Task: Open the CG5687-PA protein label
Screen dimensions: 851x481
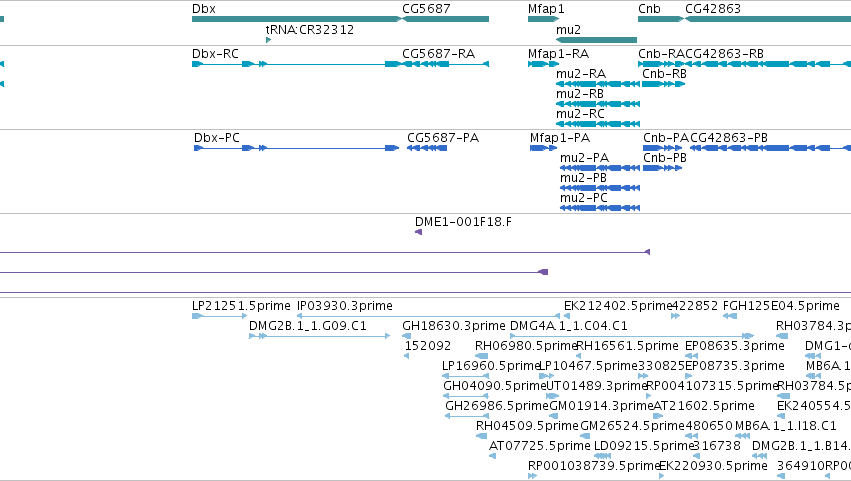Action: click(x=443, y=138)
